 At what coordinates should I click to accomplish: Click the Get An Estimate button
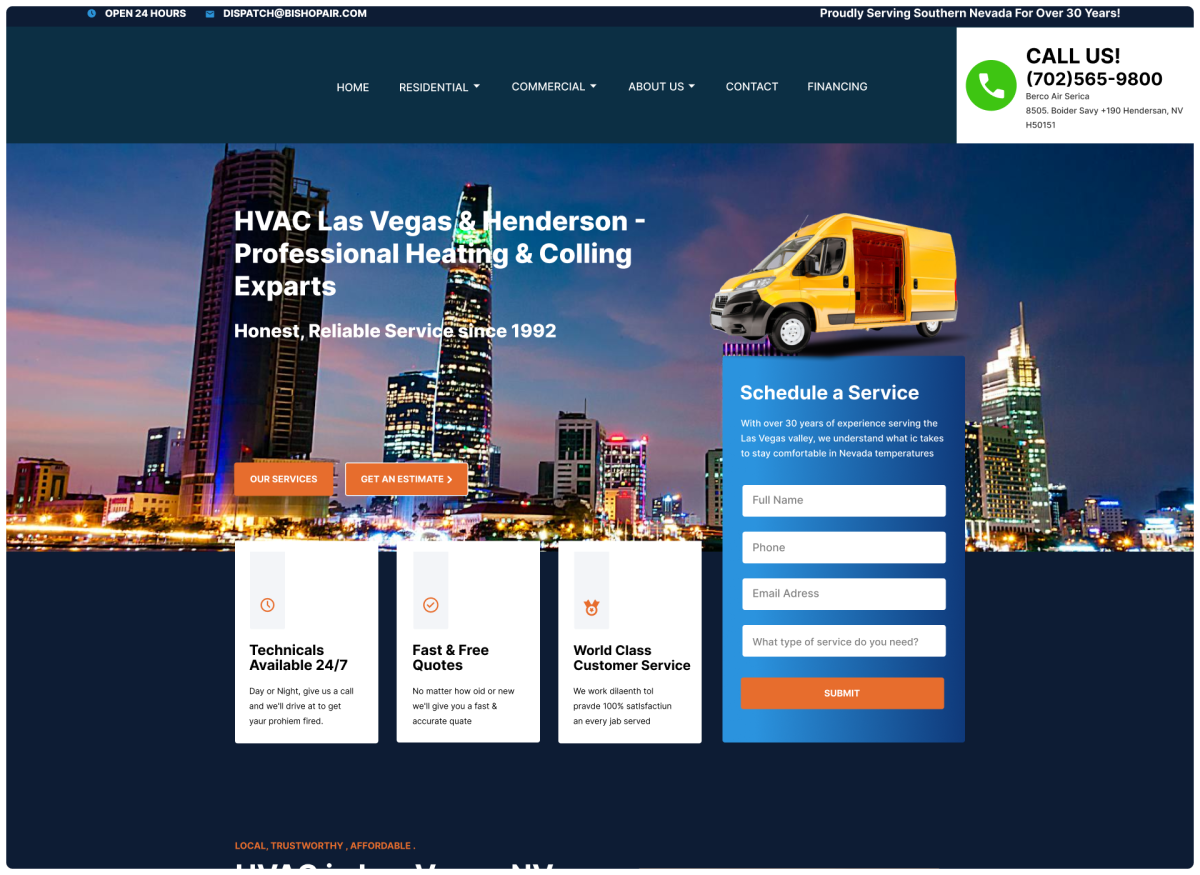point(406,479)
